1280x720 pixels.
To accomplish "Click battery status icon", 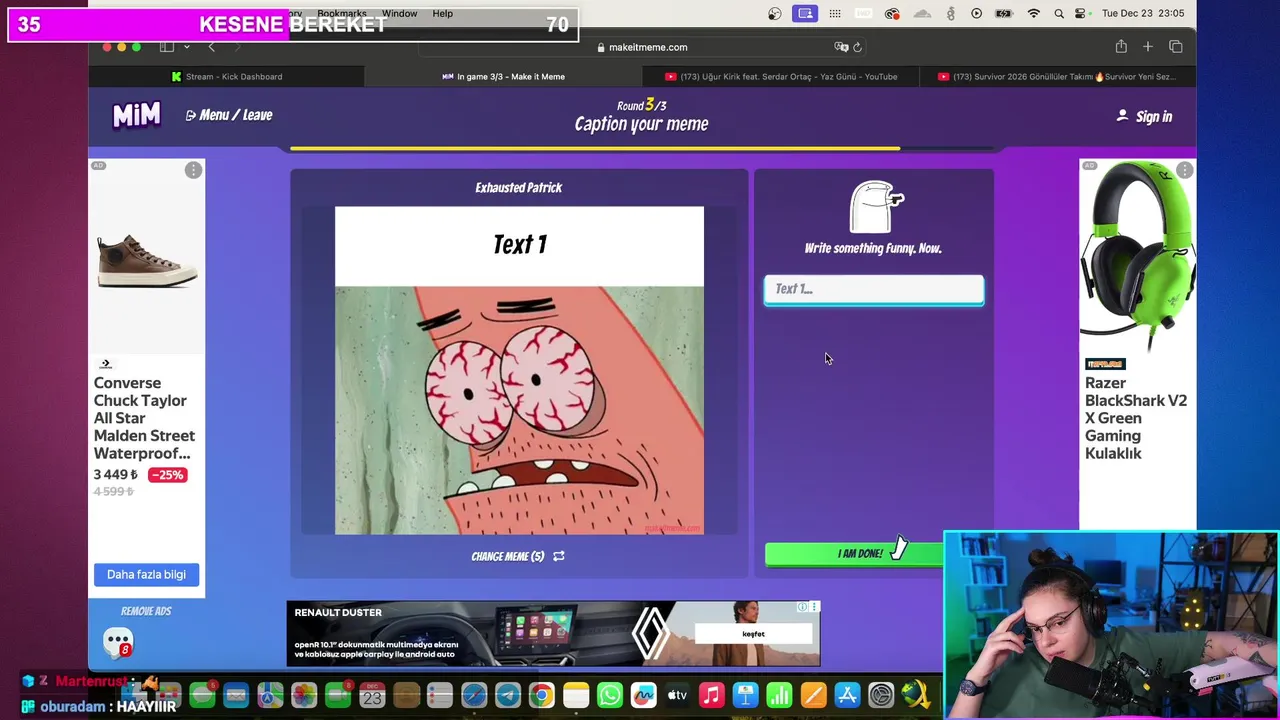I will 1005,13.
